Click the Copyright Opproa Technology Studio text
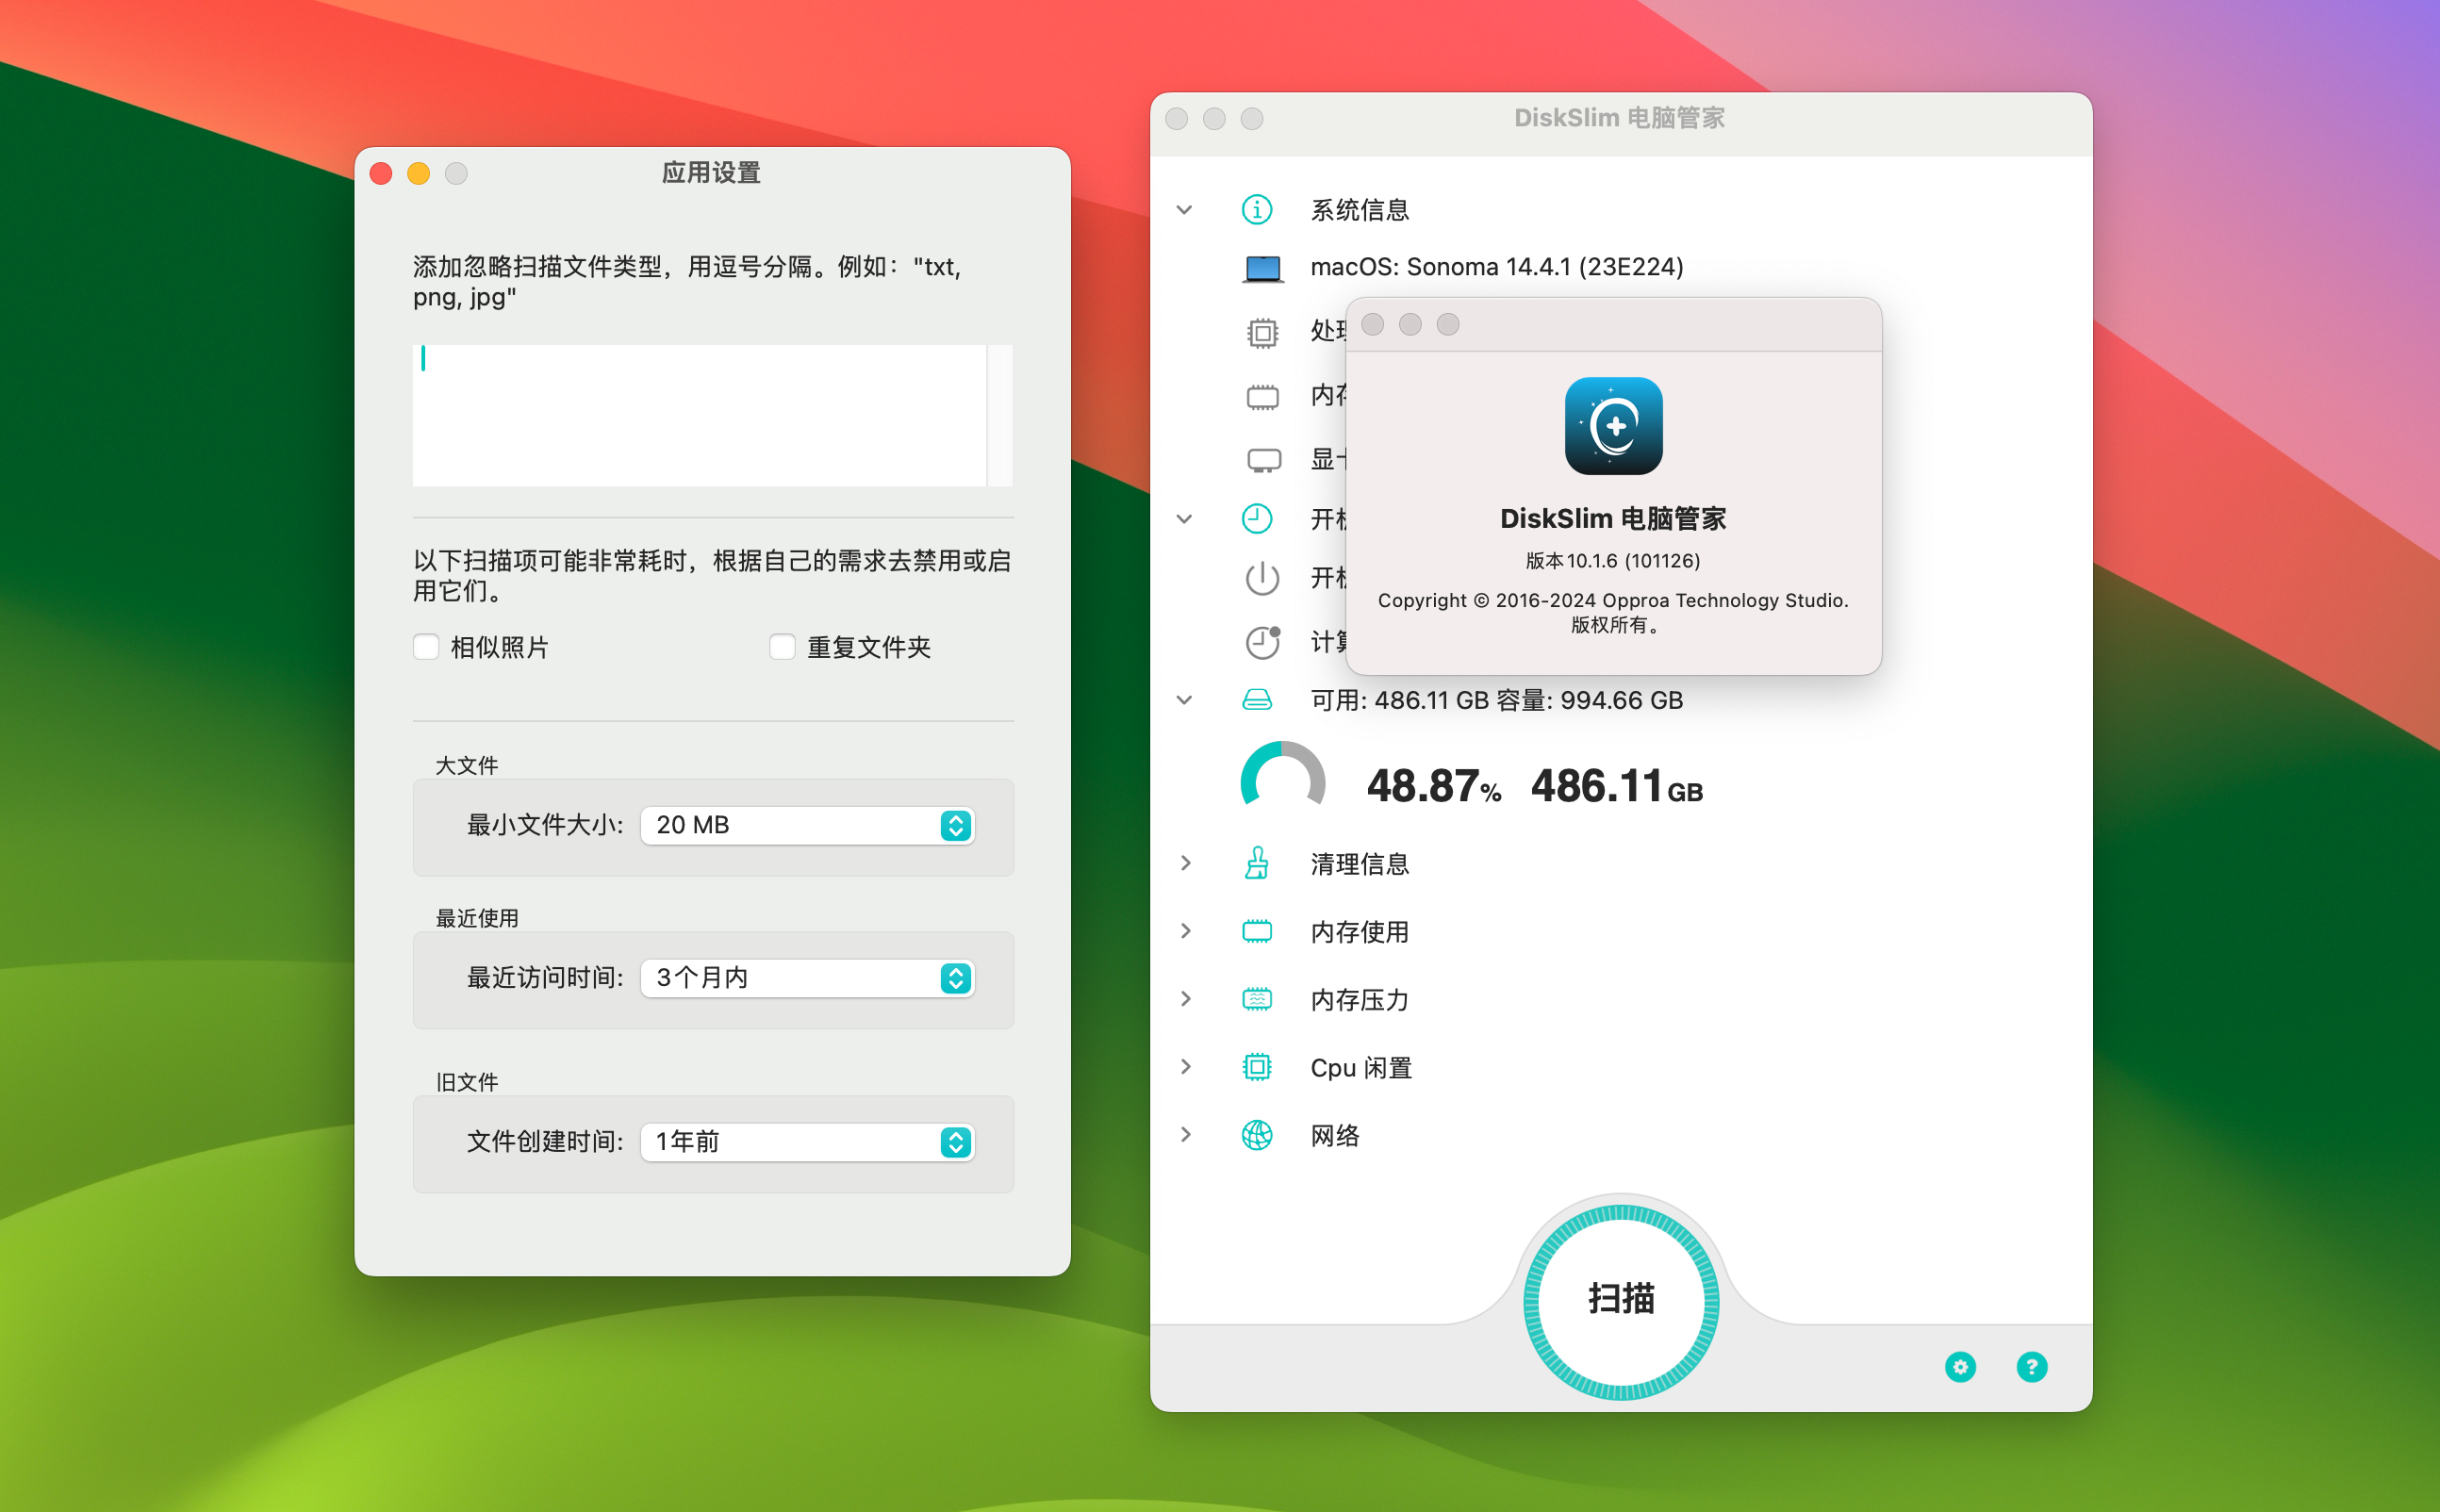The image size is (2440, 1512). [x=1613, y=612]
